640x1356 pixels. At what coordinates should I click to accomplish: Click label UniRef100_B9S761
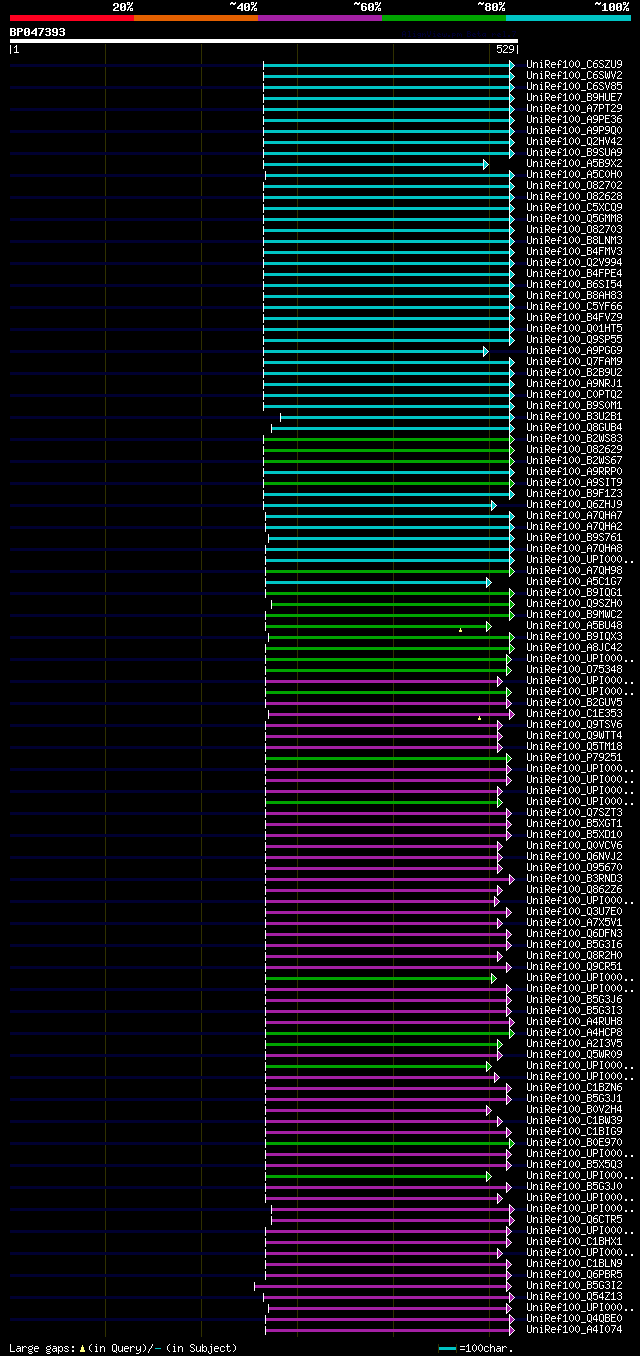click(574, 537)
